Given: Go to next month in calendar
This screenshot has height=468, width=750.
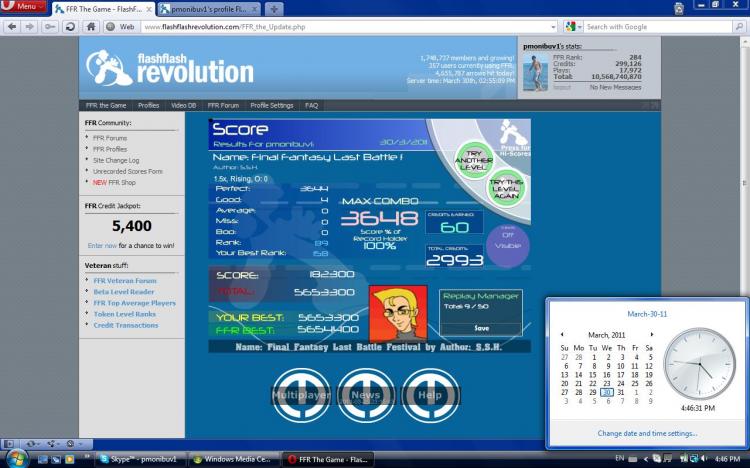Looking at the screenshot, I should click(651, 334).
